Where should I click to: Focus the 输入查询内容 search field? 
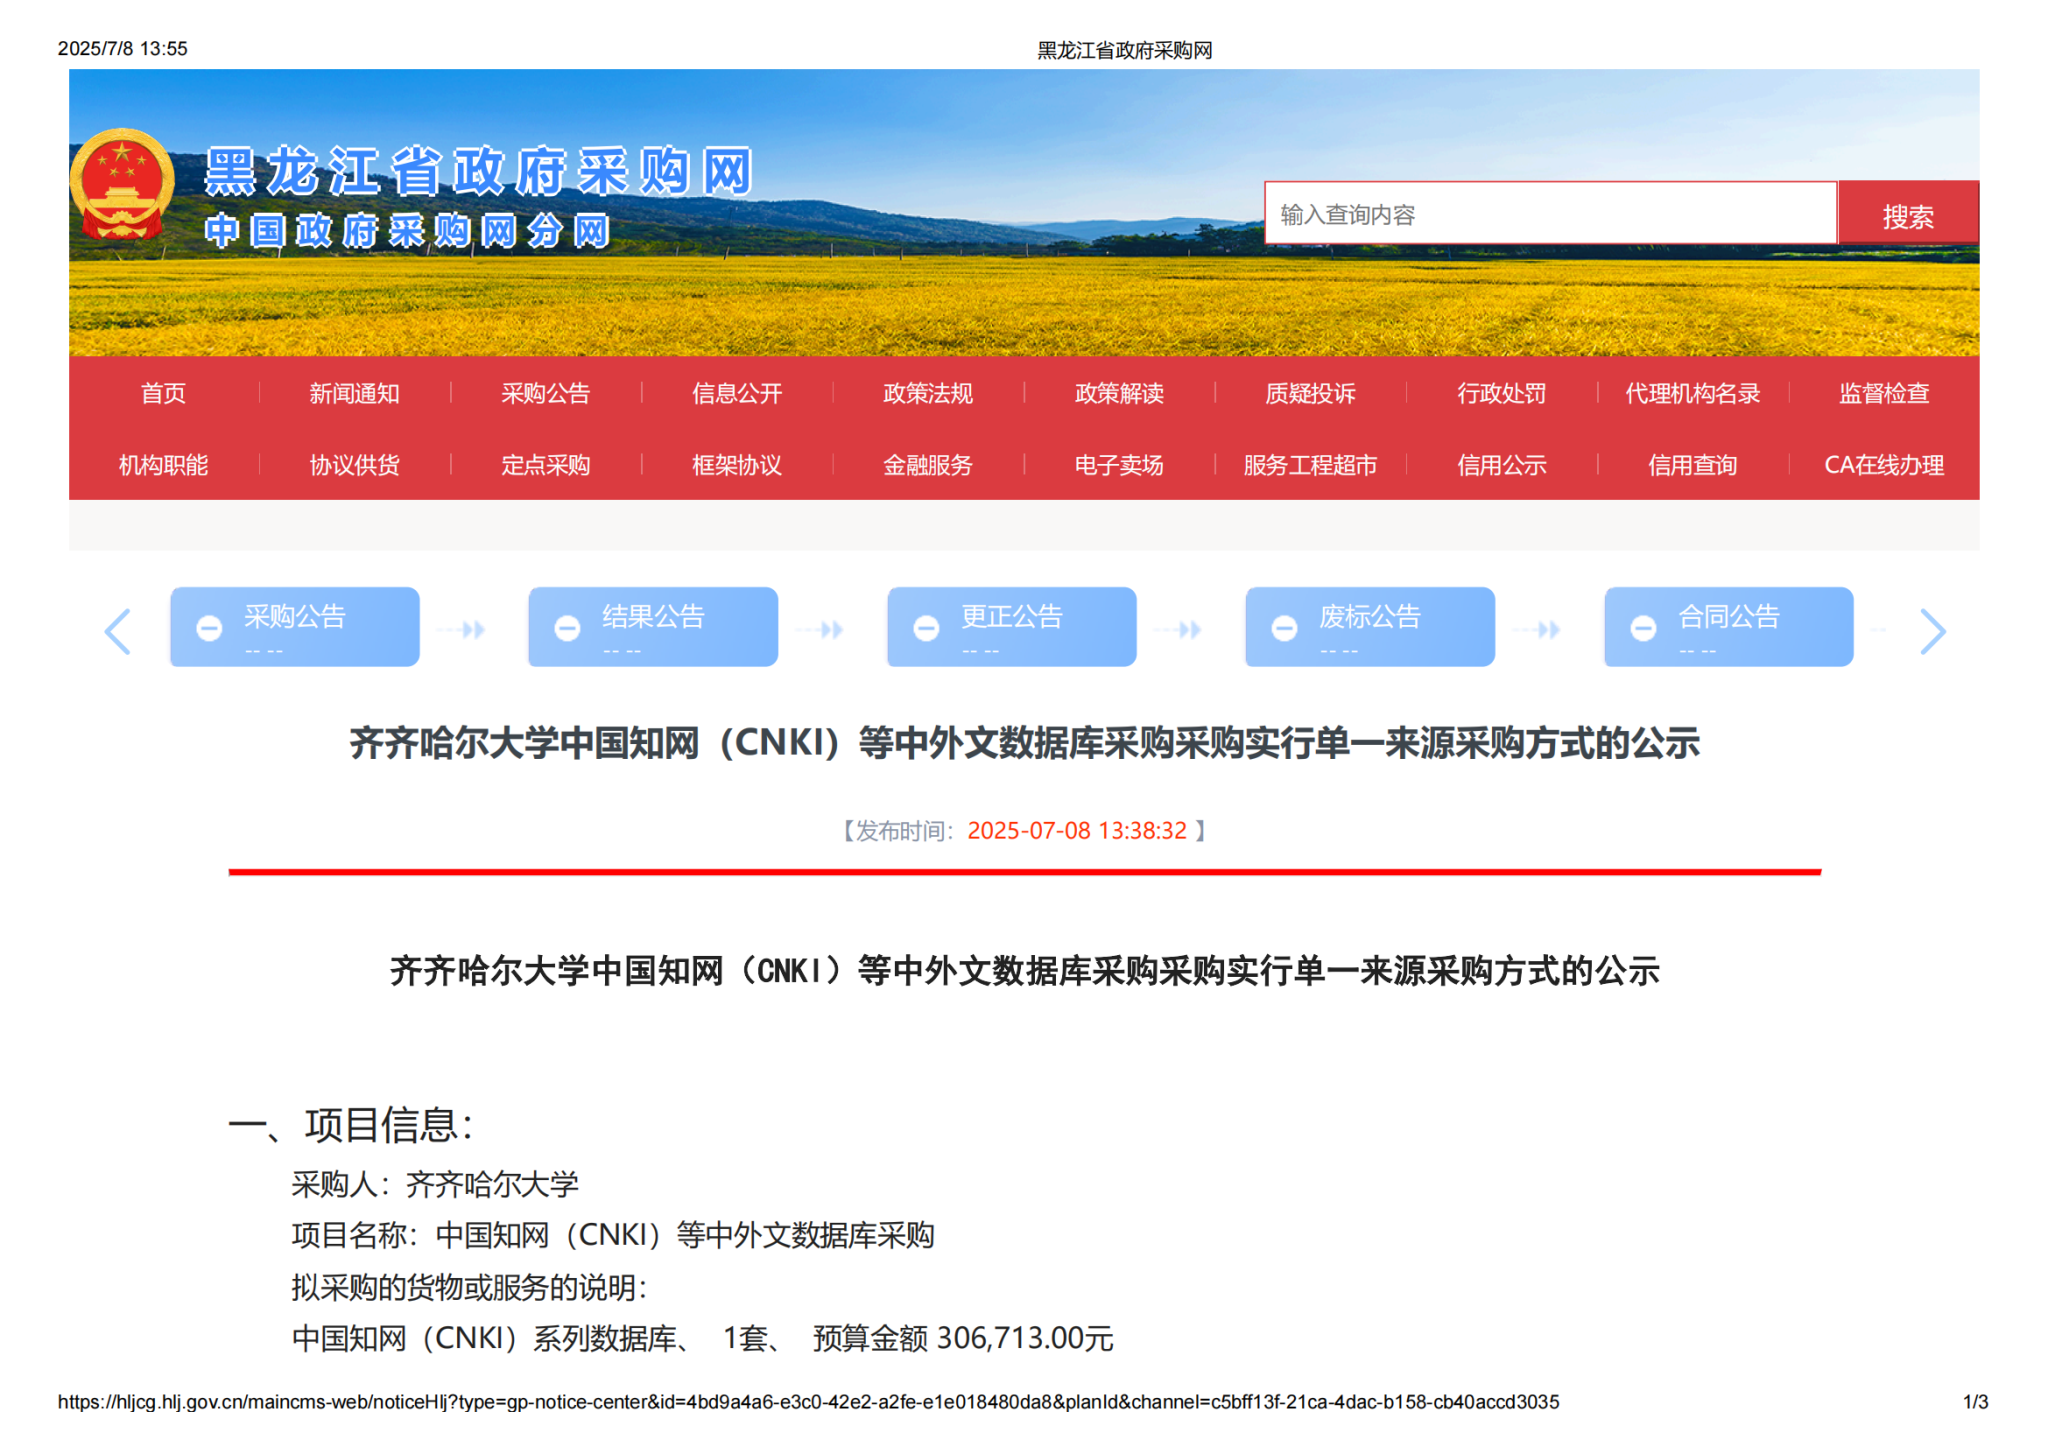(1549, 214)
